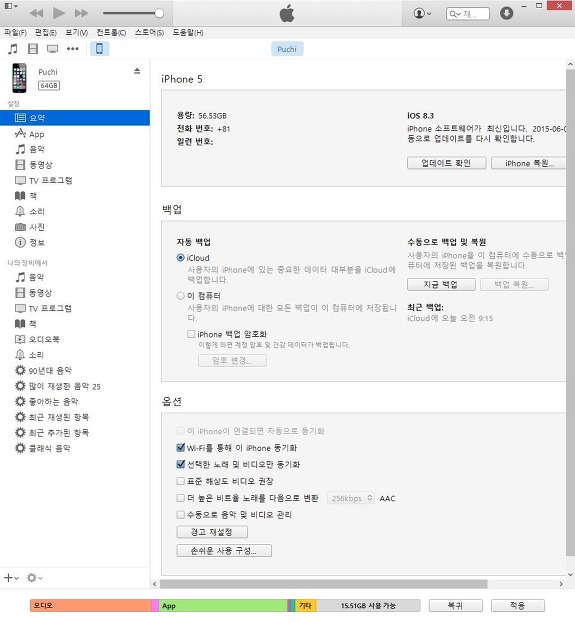This screenshot has height=622, width=575.
Task: Select 요약 summary in settings sidebar
Action: point(75,118)
